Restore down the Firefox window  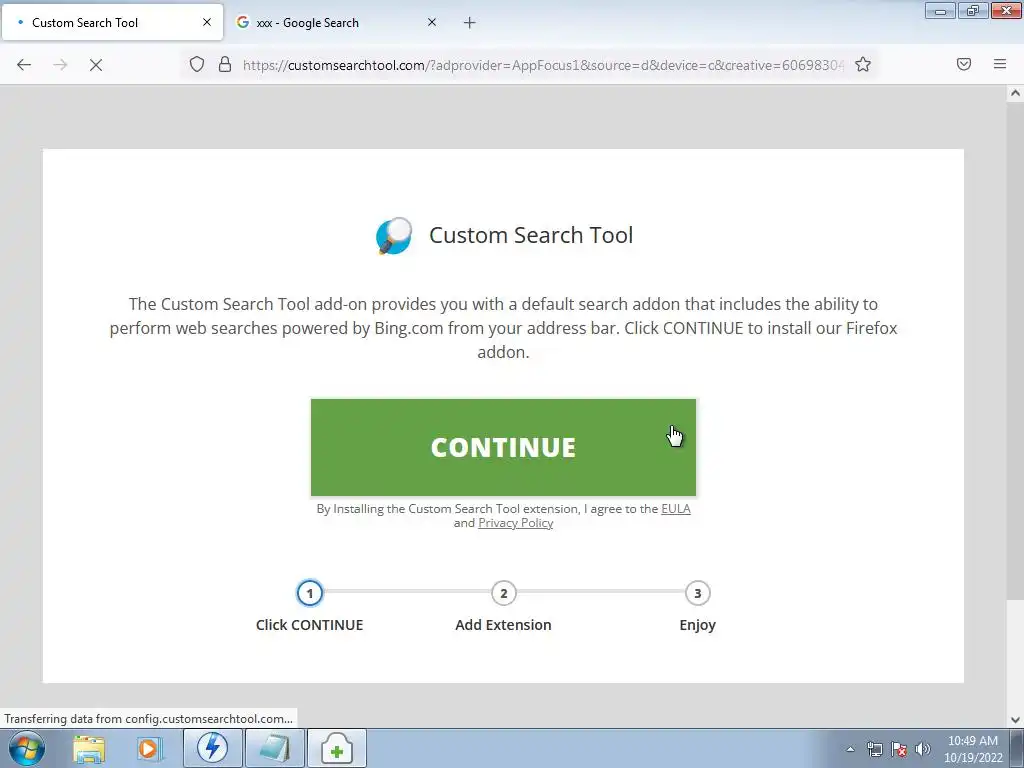(x=973, y=10)
